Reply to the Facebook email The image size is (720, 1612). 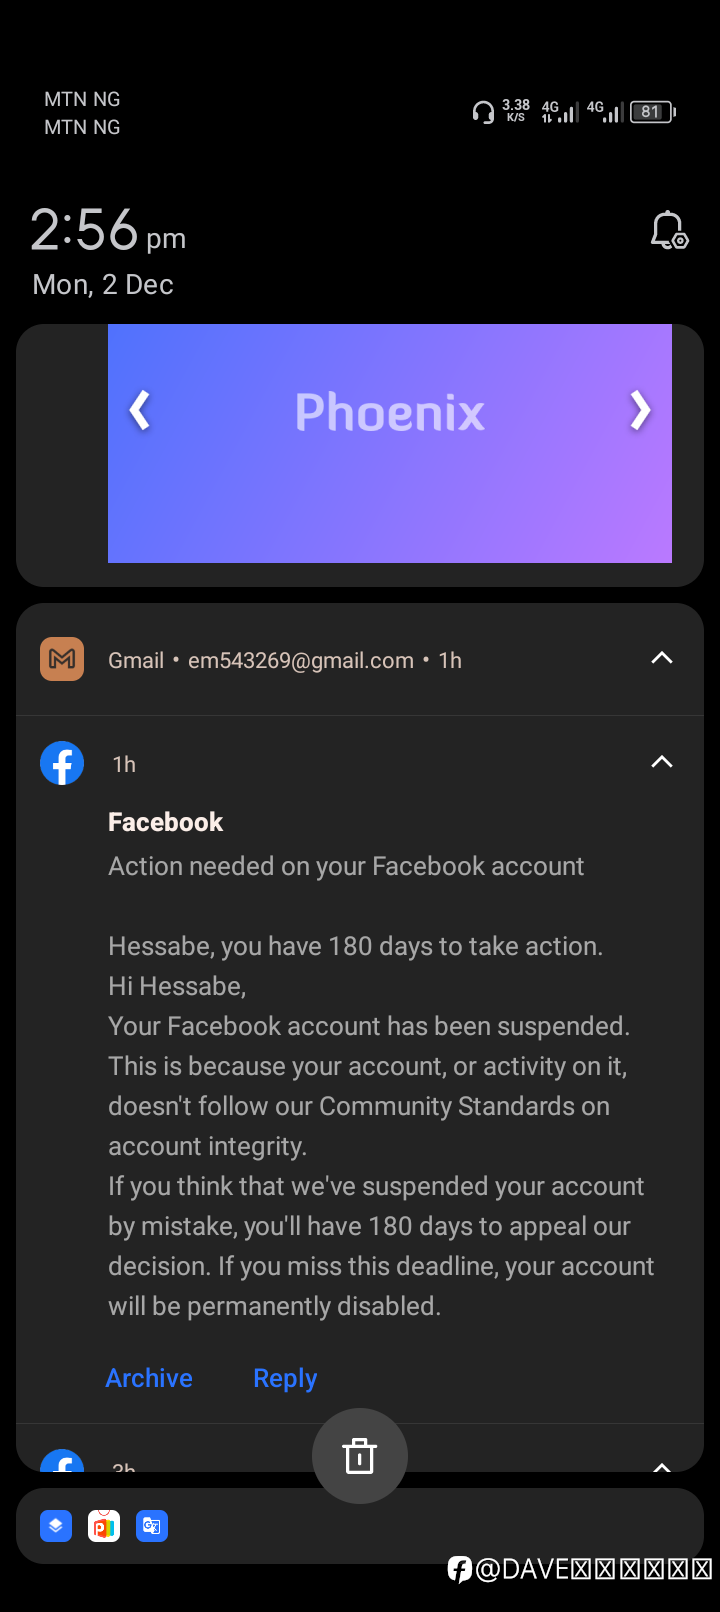[x=285, y=1378]
